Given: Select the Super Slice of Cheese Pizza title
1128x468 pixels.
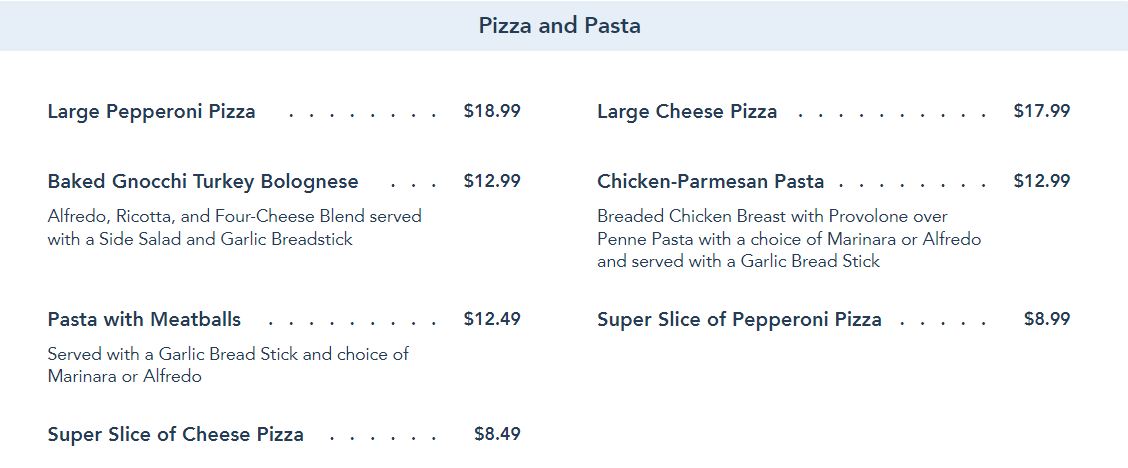Looking at the screenshot, I should tap(176, 434).
